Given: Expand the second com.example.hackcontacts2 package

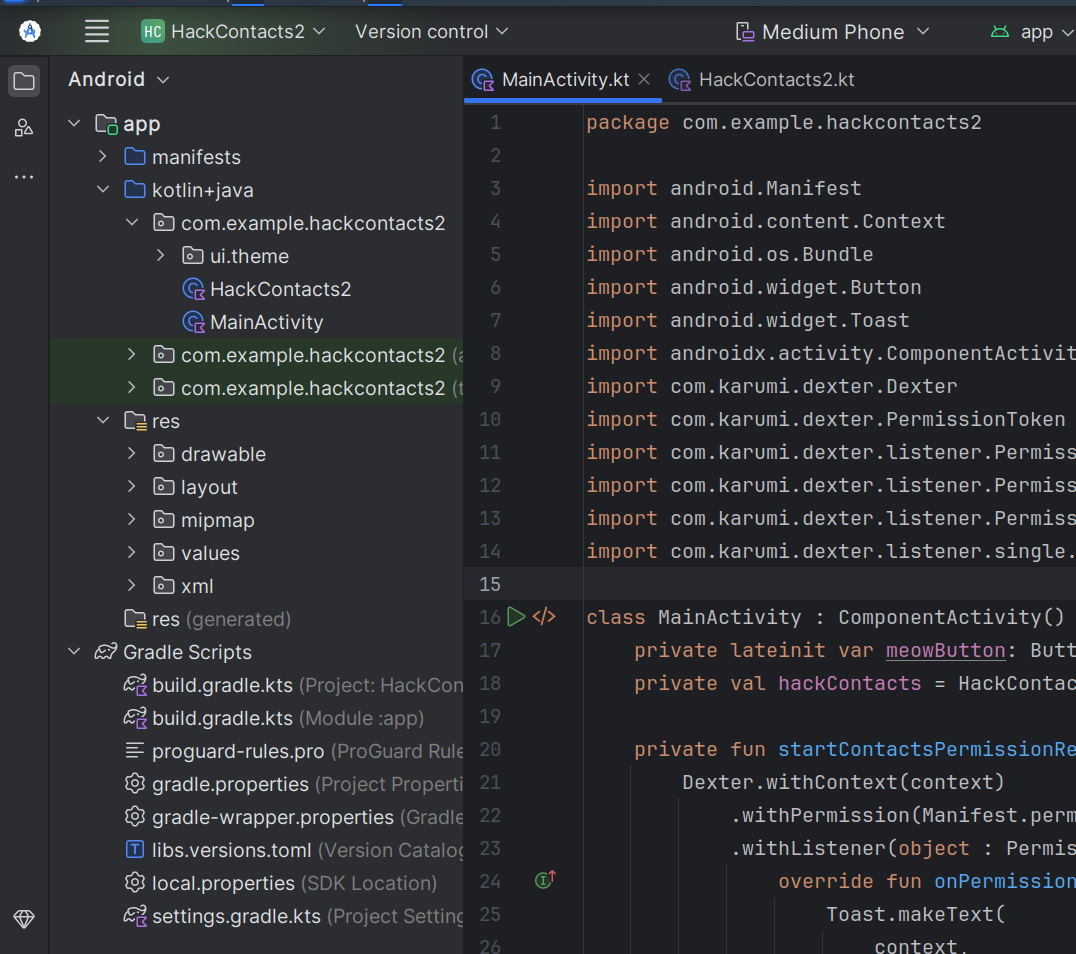Looking at the screenshot, I should (132, 355).
